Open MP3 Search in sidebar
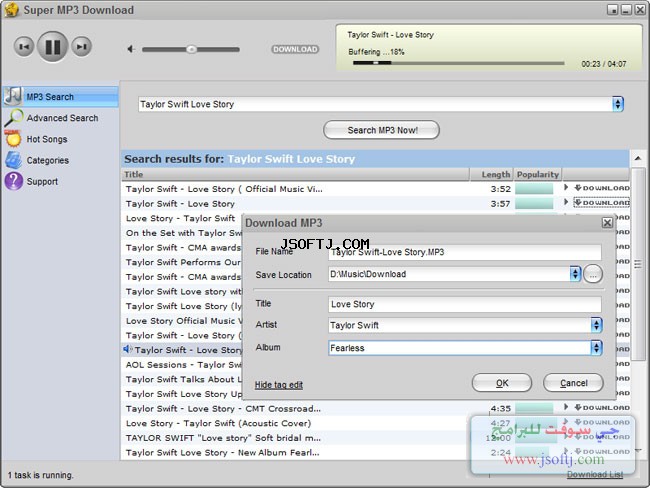The width and height of the screenshot is (650, 488). 61,97
